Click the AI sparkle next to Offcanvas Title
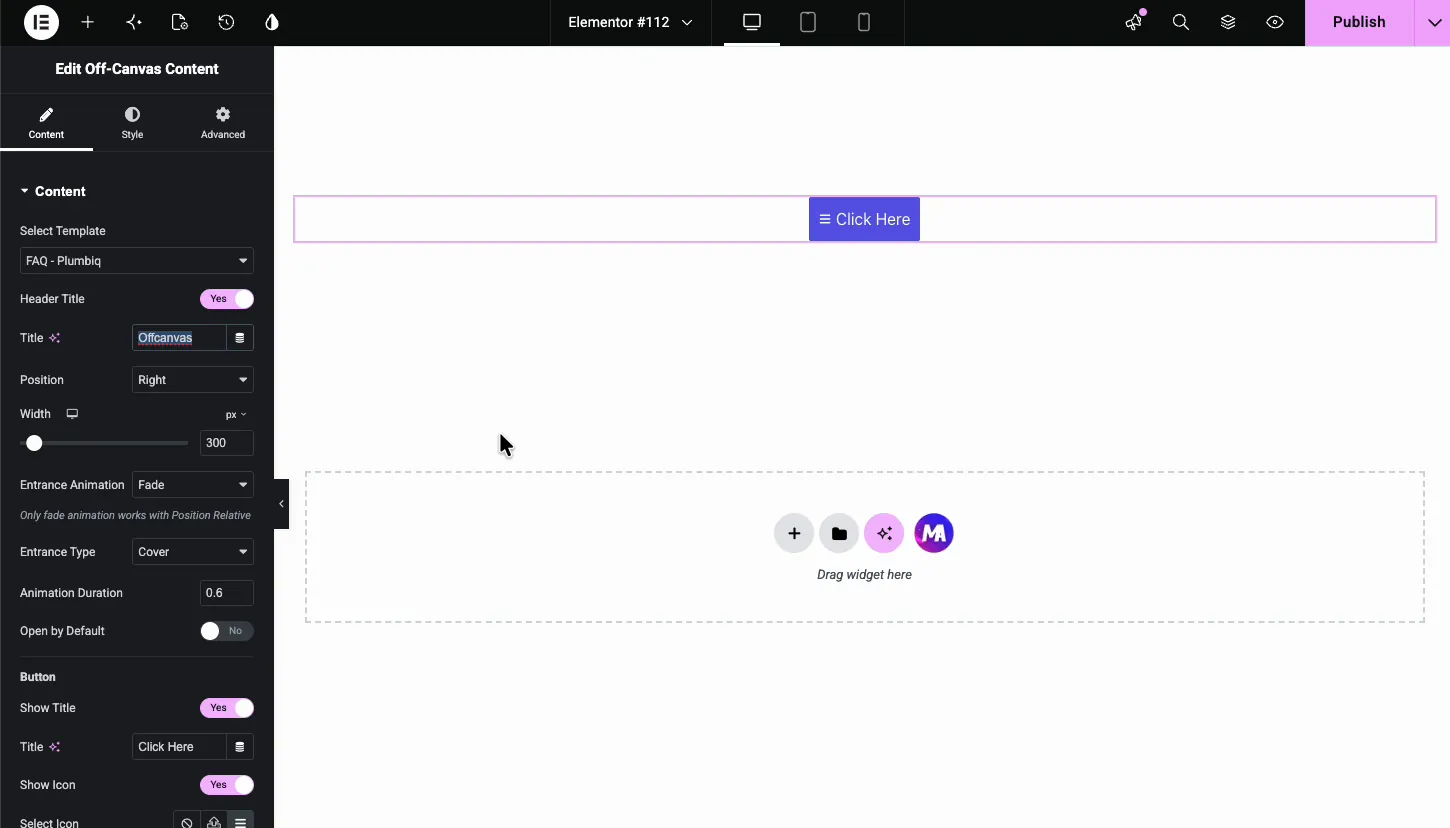The image size is (1450, 828). coord(55,338)
